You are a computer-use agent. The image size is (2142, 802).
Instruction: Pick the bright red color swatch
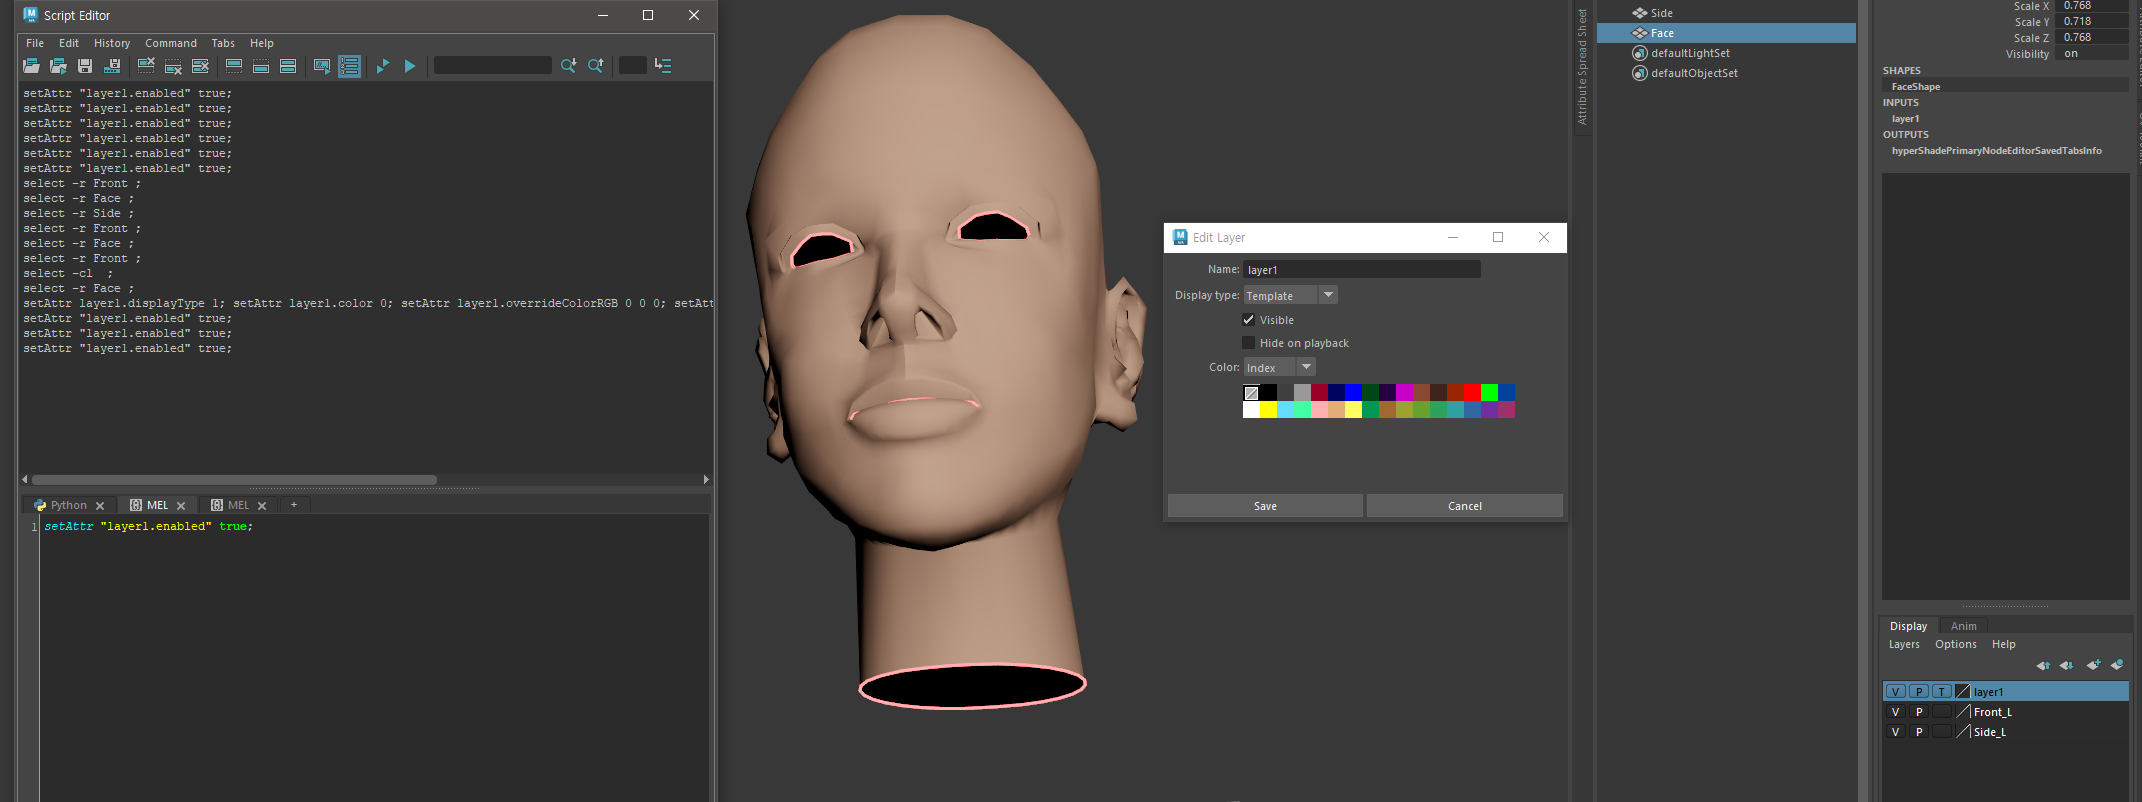pyautogui.click(x=1471, y=393)
